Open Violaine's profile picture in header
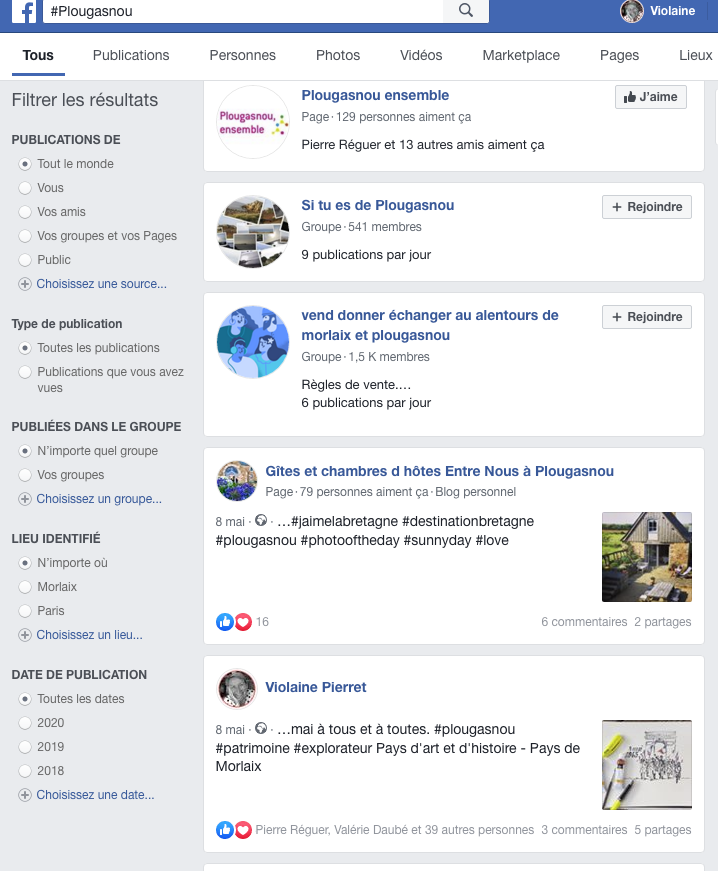The height and width of the screenshot is (871, 718). (632, 11)
